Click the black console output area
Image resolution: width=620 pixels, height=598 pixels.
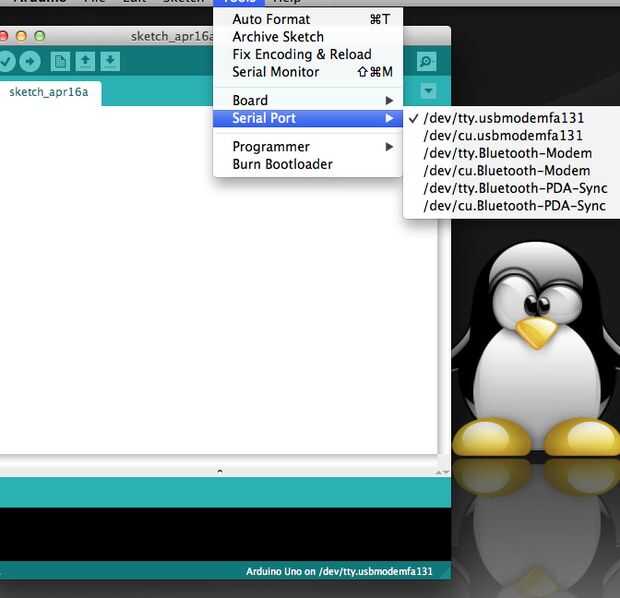pyautogui.click(x=225, y=534)
